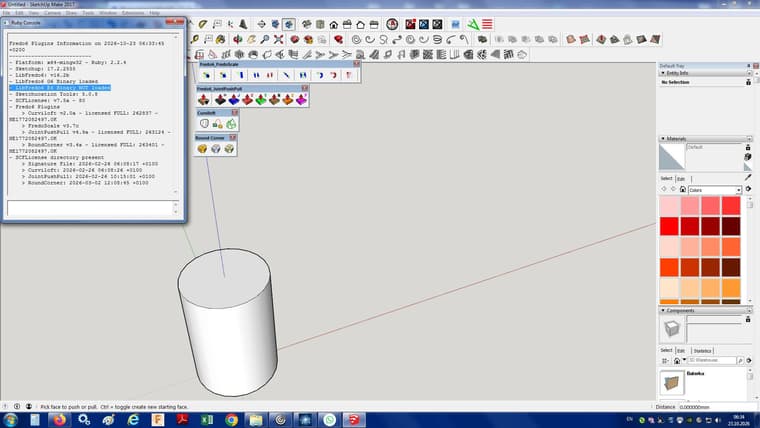Select green JointPushPull tool
The image size is (760, 428).
pos(261,100)
